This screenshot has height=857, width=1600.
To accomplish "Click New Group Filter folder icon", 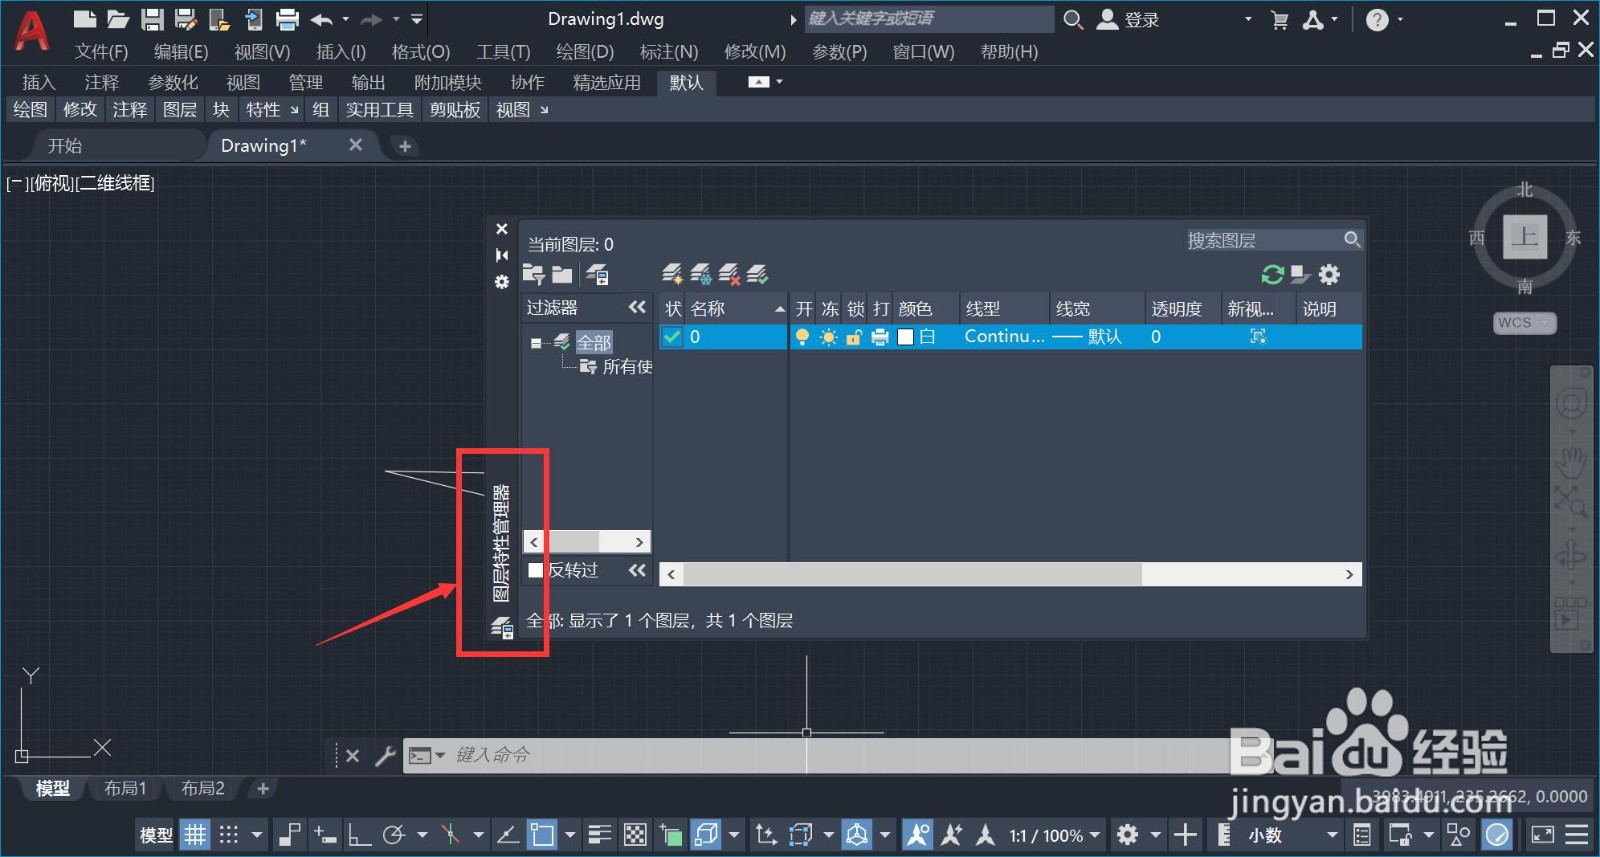I will [x=563, y=274].
